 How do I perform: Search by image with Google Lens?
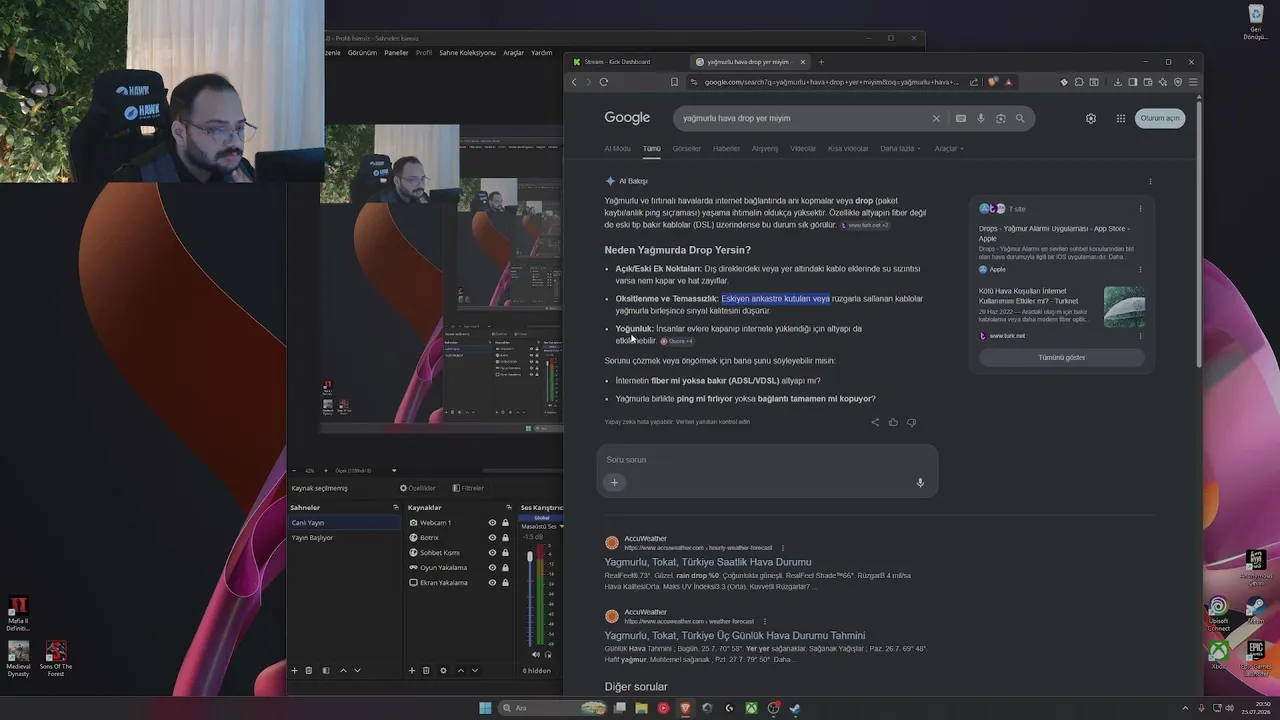pos(1001,118)
